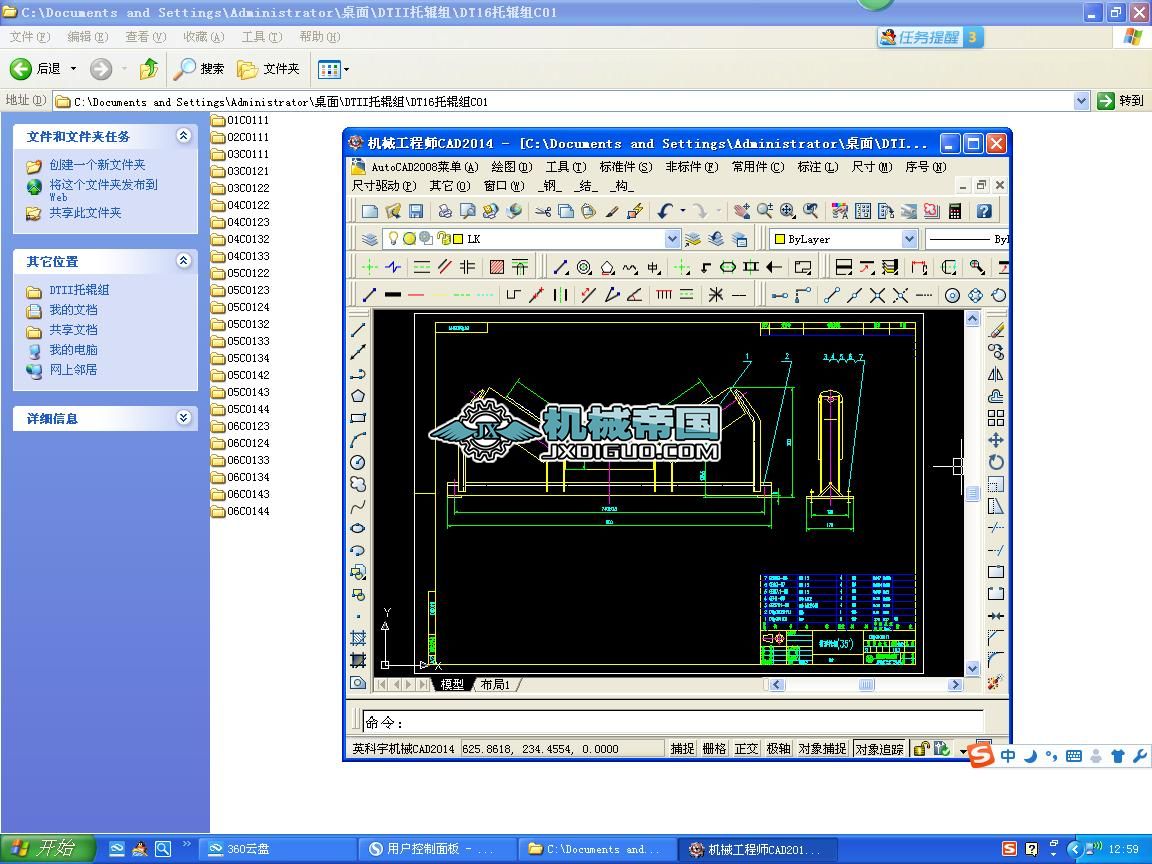Expand the ByLayer color dropdown
The width and height of the screenshot is (1152, 864).
(x=909, y=239)
